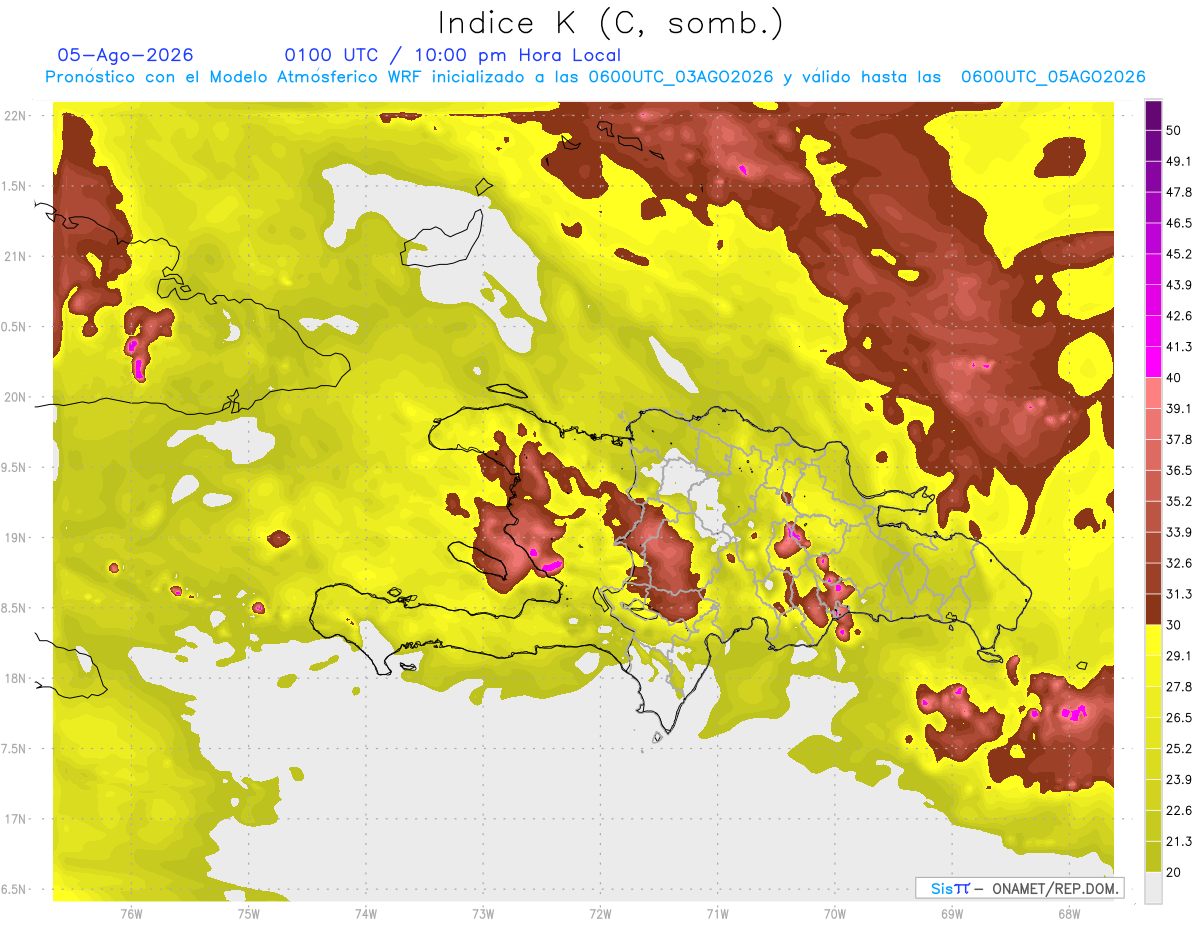
Task: Click the '76W' longitude label
Action: (x=131, y=913)
